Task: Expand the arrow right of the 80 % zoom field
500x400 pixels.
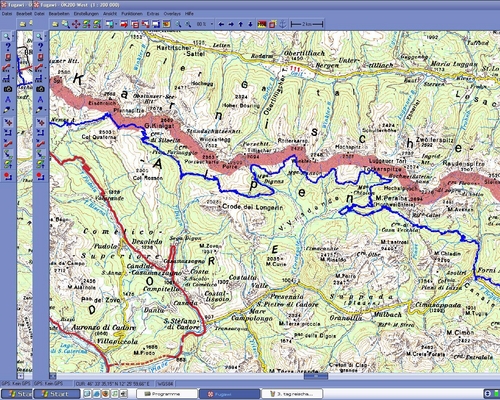Action: coord(212,24)
